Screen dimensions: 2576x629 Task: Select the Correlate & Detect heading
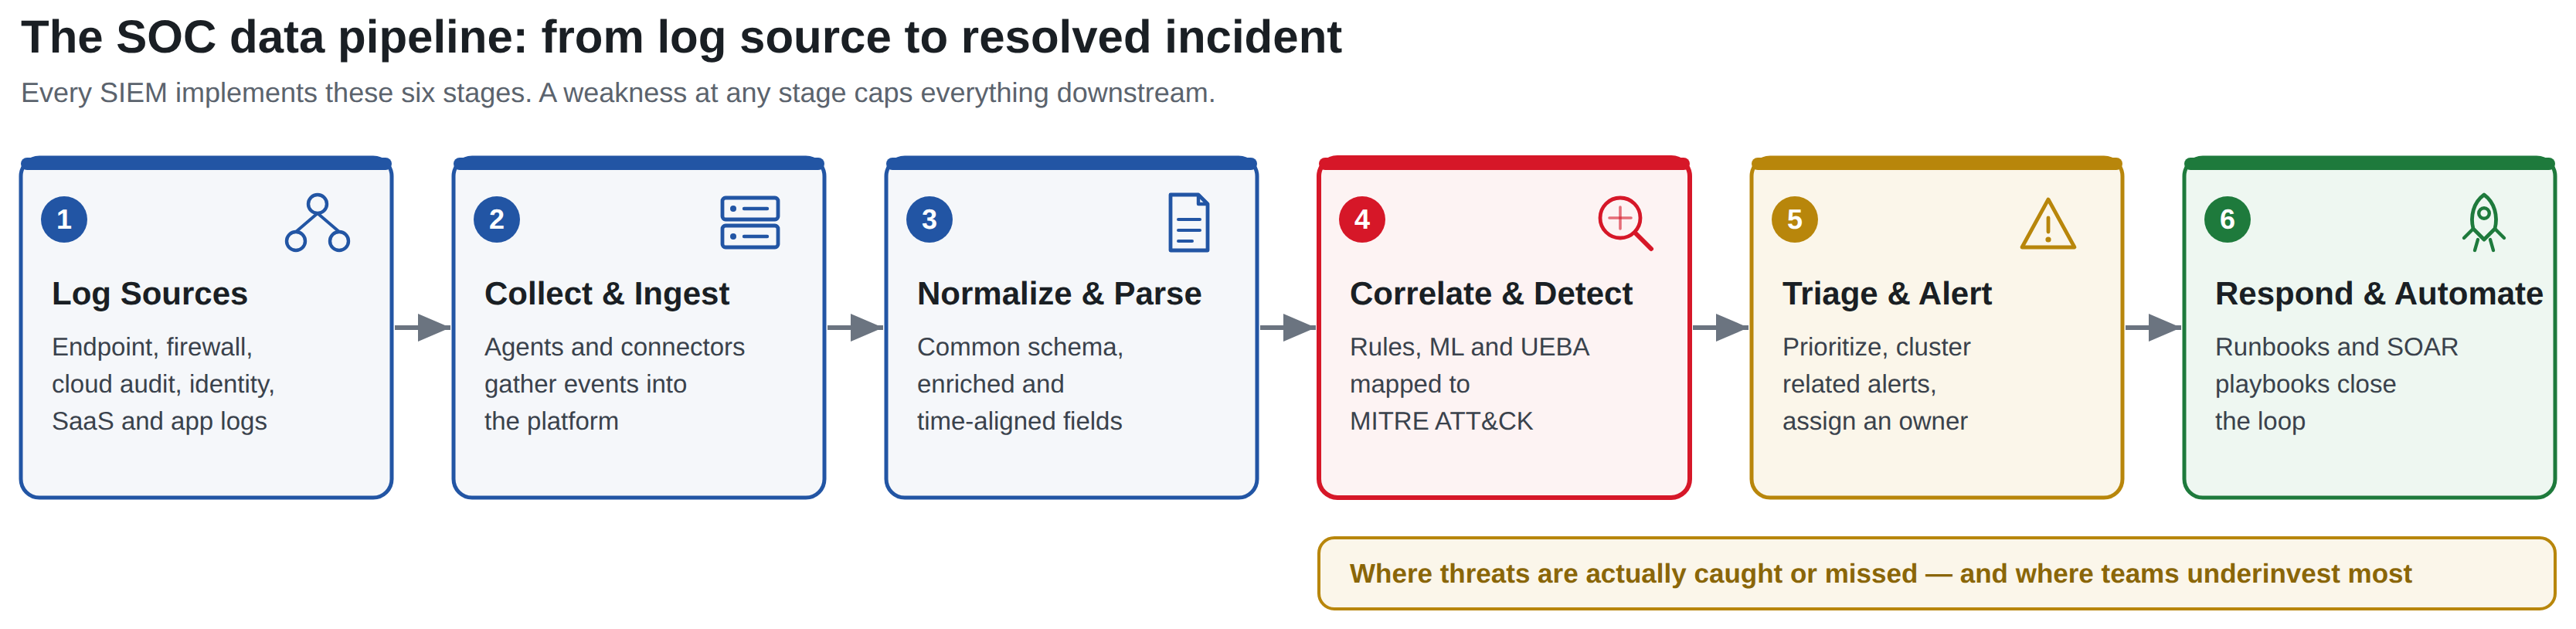pos(1491,294)
